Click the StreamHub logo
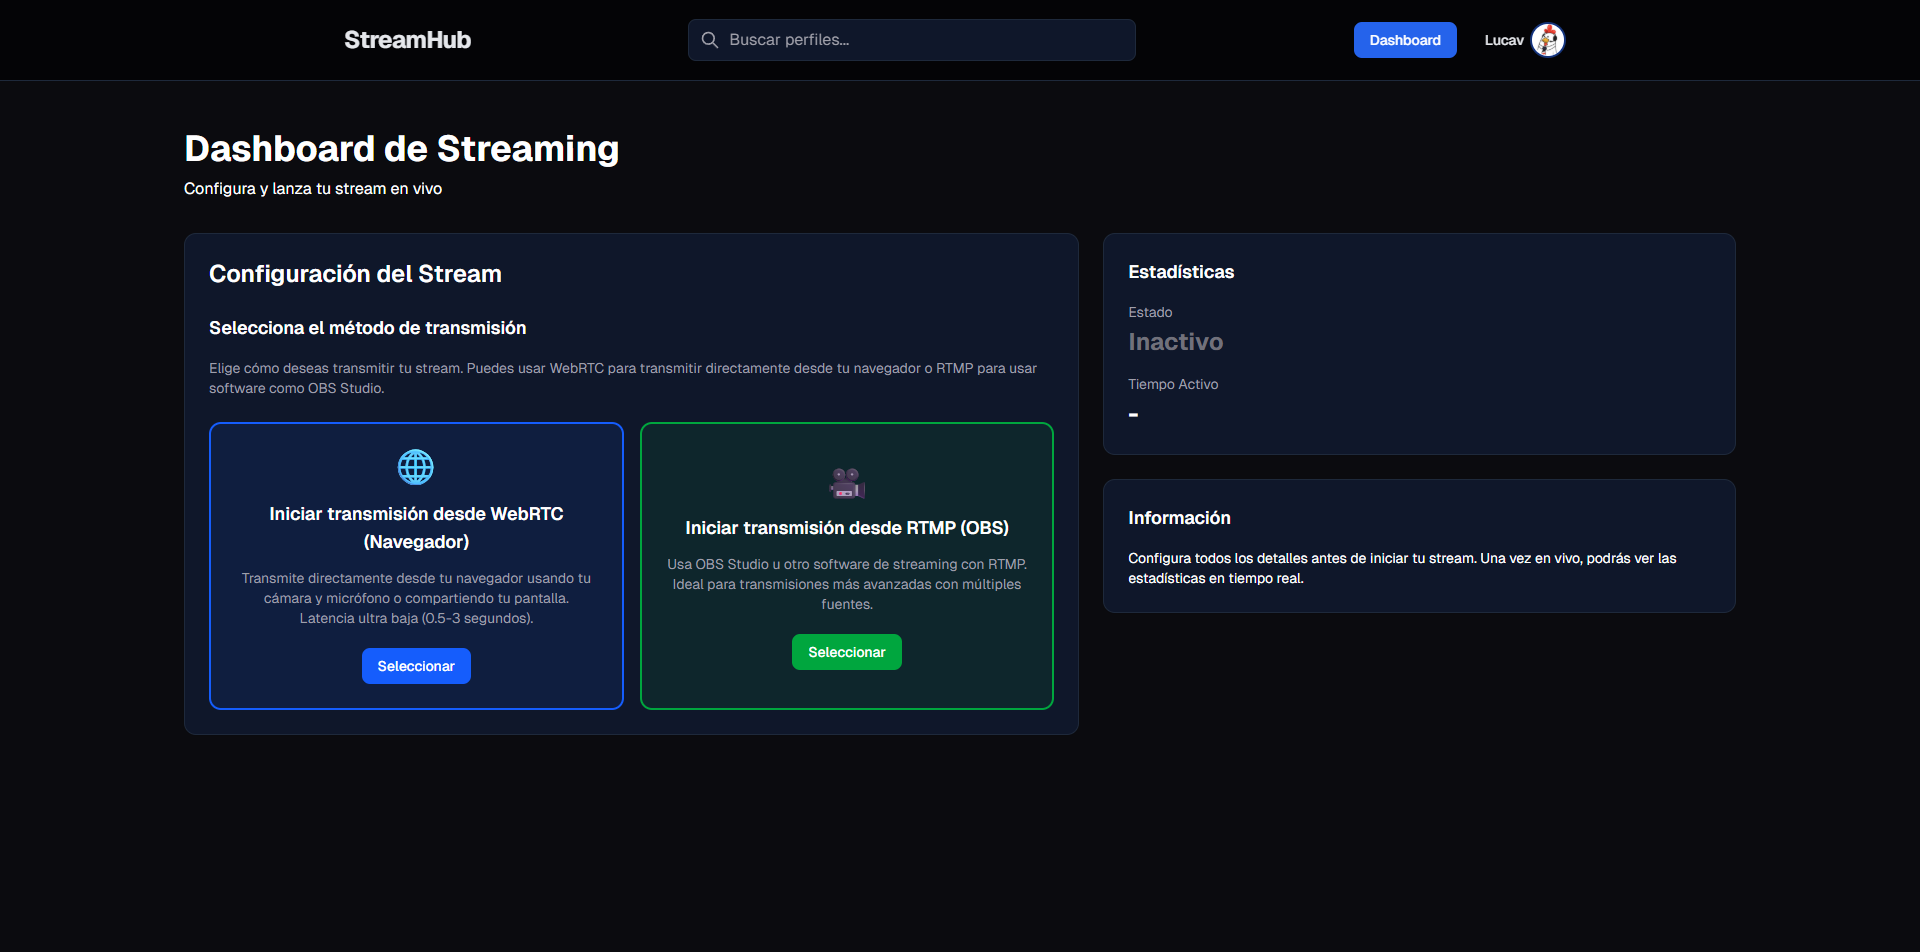1920x952 pixels. coord(407,40)
